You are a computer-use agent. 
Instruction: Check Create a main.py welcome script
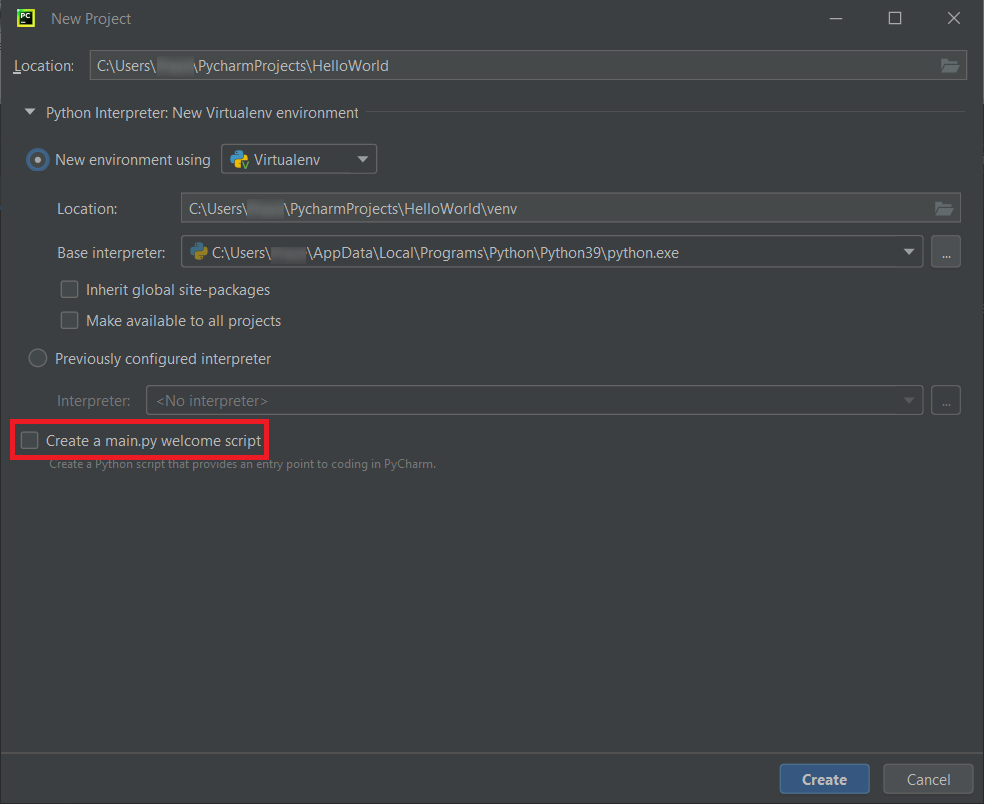pos(29,440)
